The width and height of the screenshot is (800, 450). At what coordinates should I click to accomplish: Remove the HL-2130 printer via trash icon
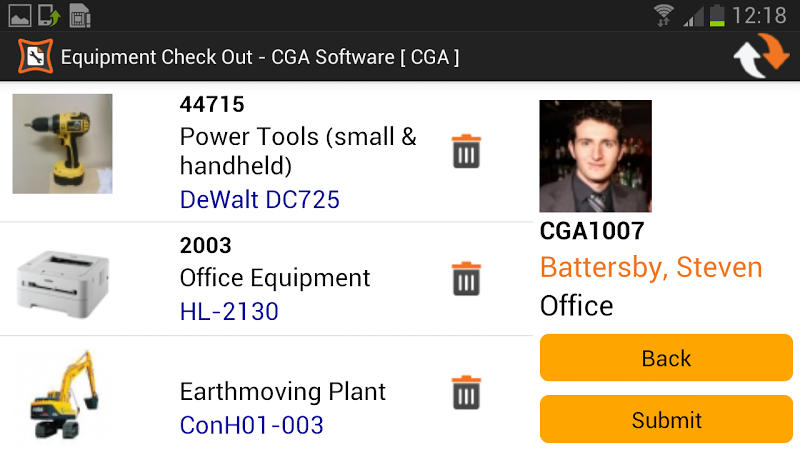pos(466,279)
